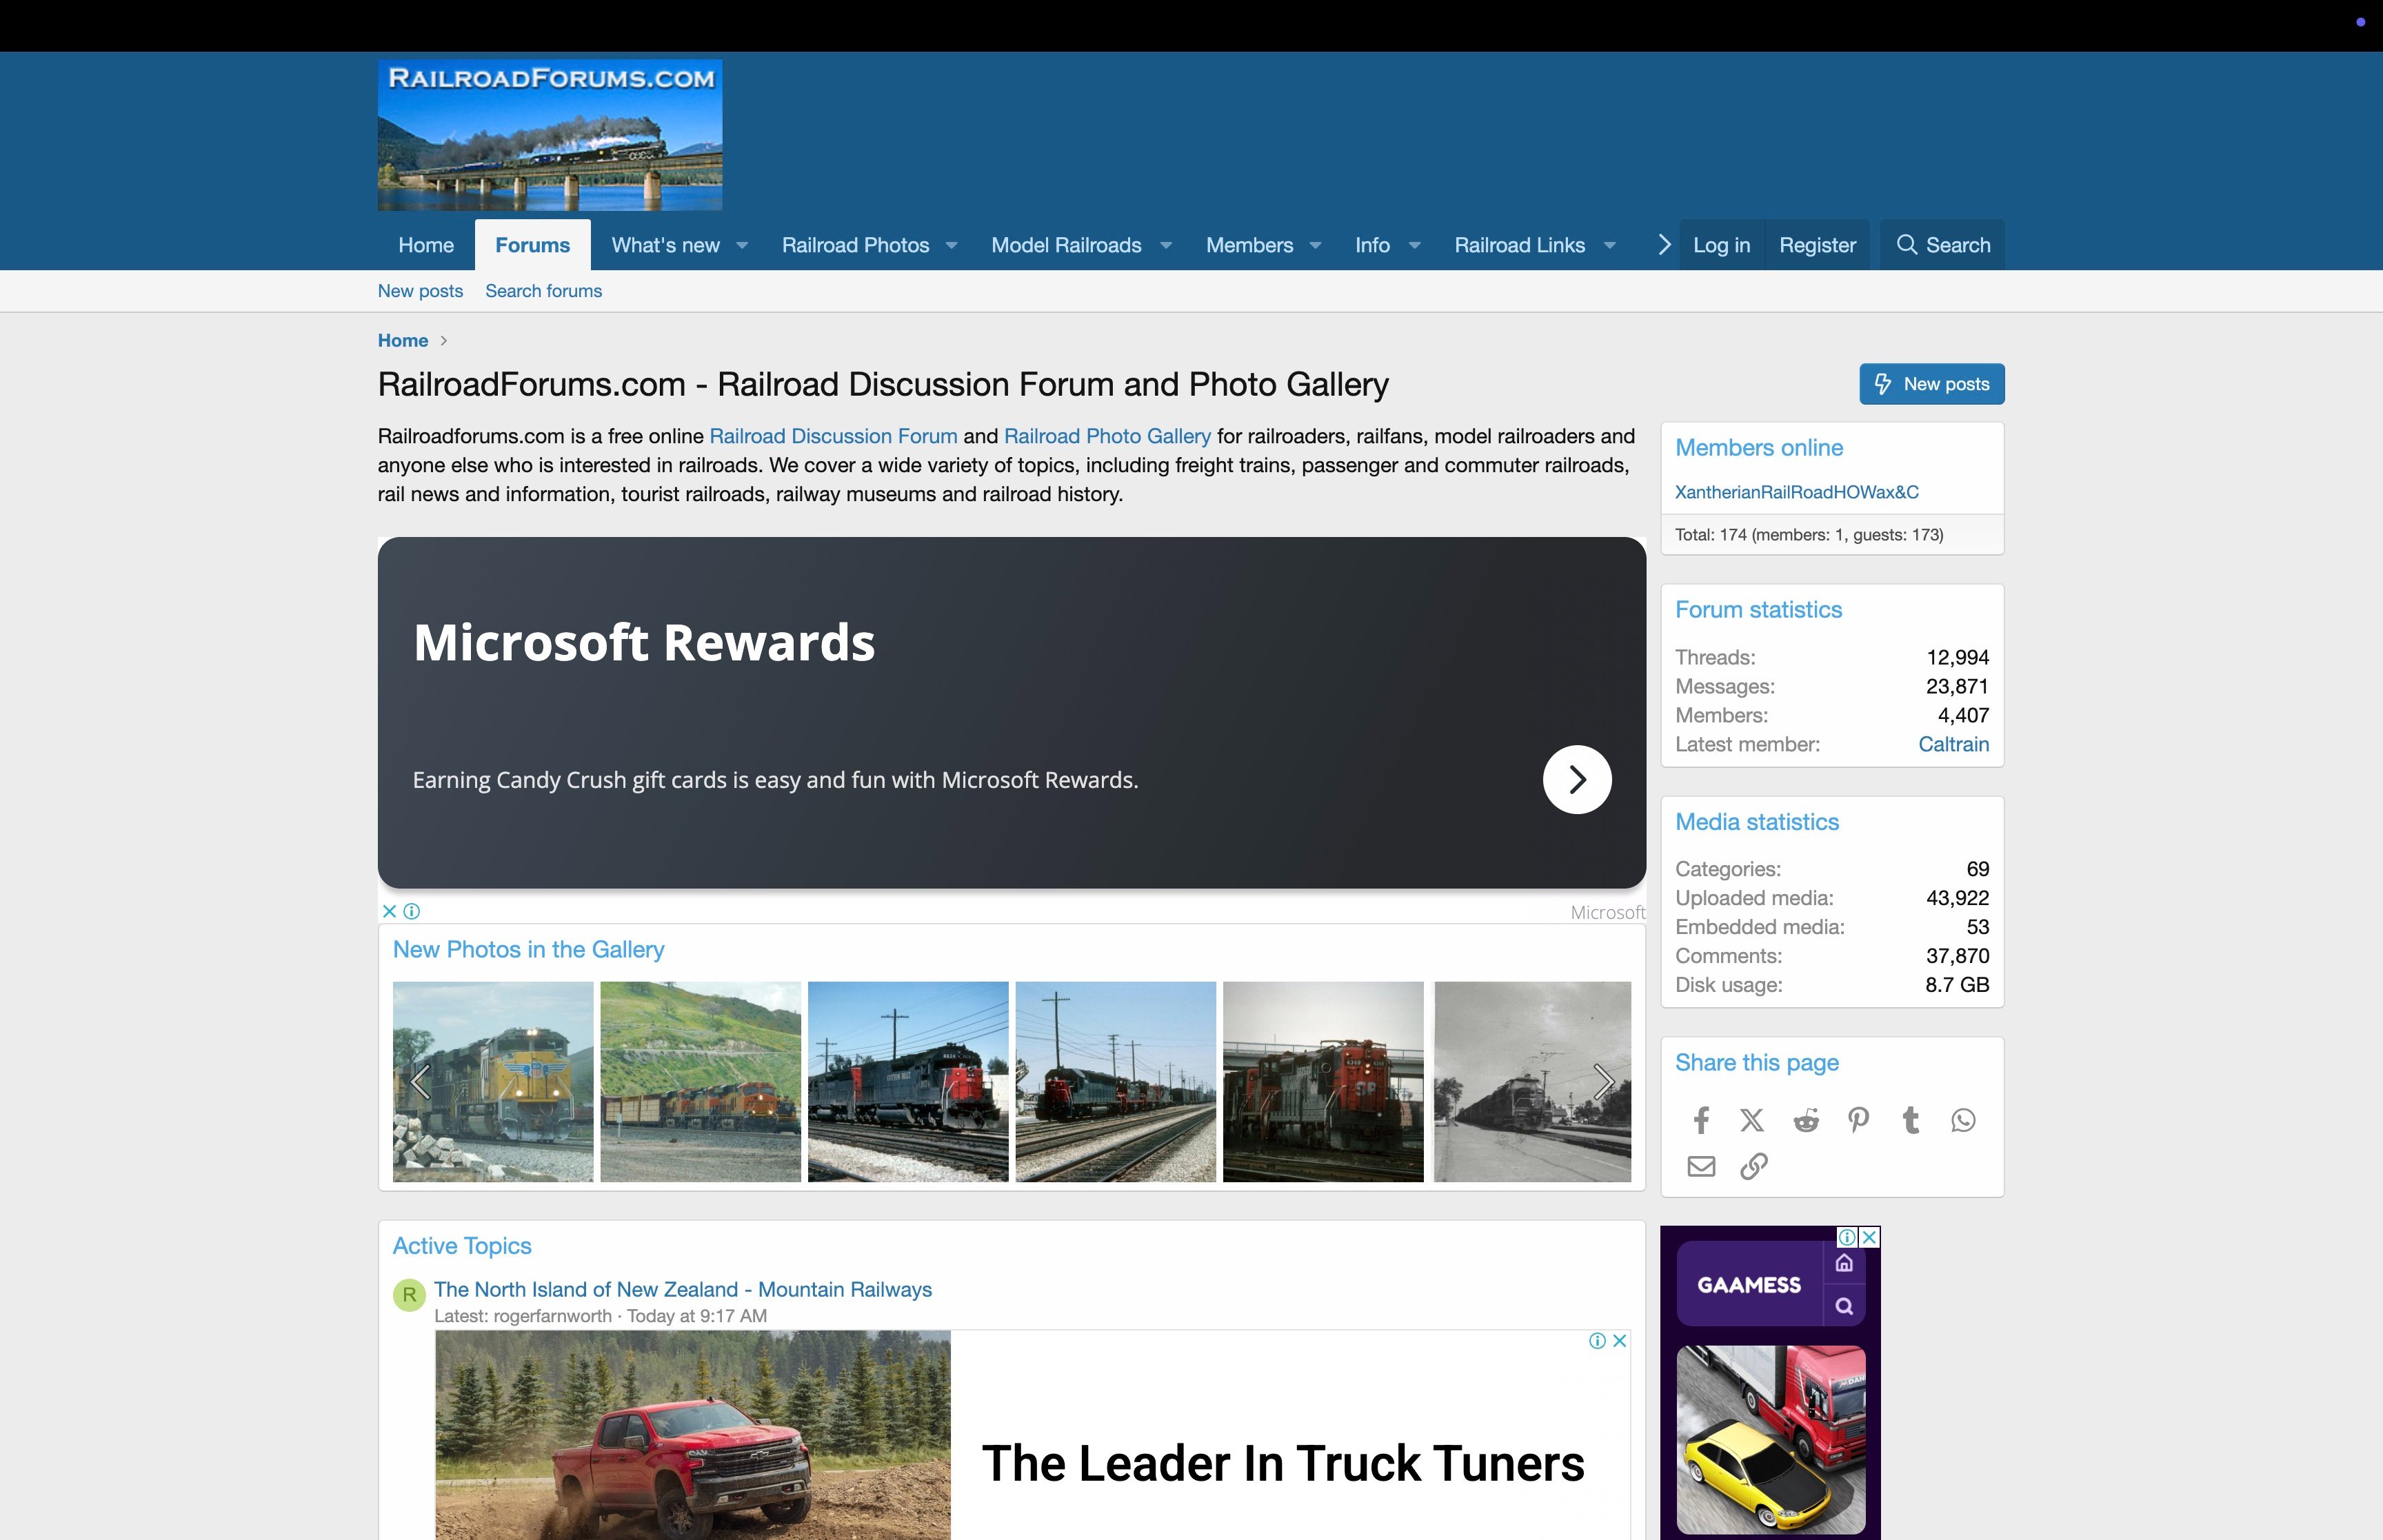
Task: Close the truck tuners ad
Action: (1620, 1341)
